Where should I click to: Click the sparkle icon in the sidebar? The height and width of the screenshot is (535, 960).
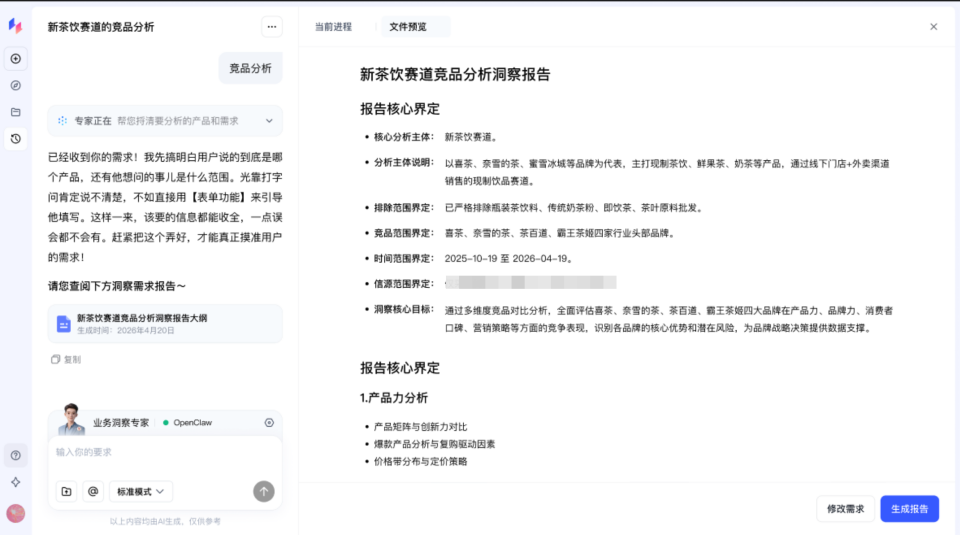pos(16,482)
